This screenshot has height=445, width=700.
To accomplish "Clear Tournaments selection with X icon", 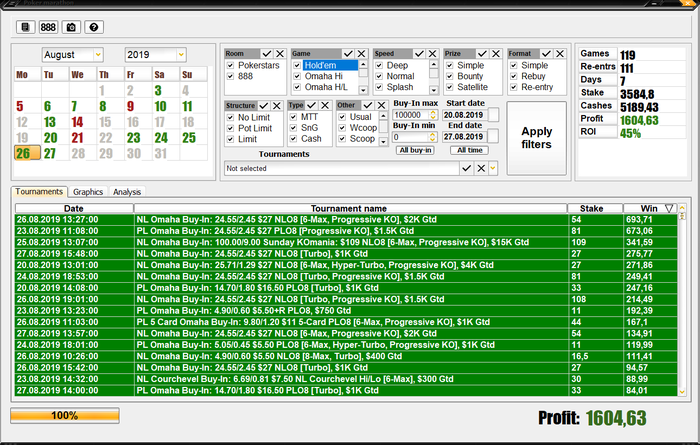I will tap(481, 168).
